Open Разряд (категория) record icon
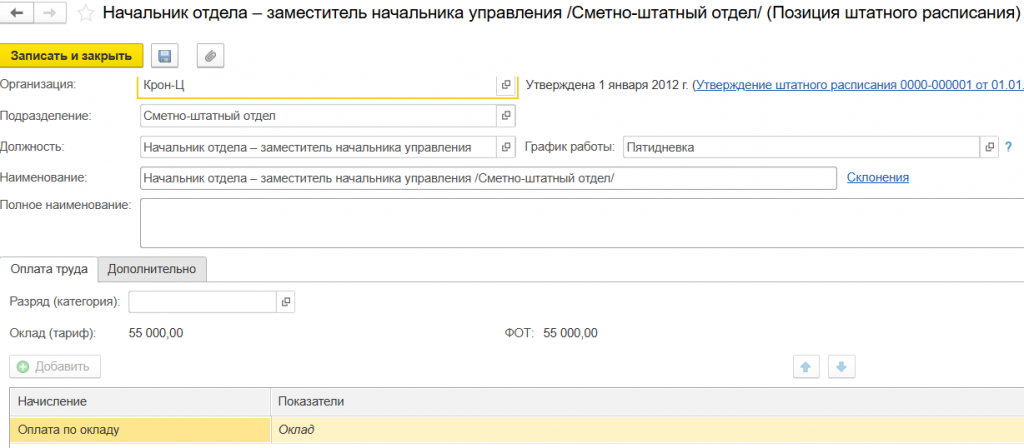This screenshot has width=1024, height=448. [x=285, y=302]
